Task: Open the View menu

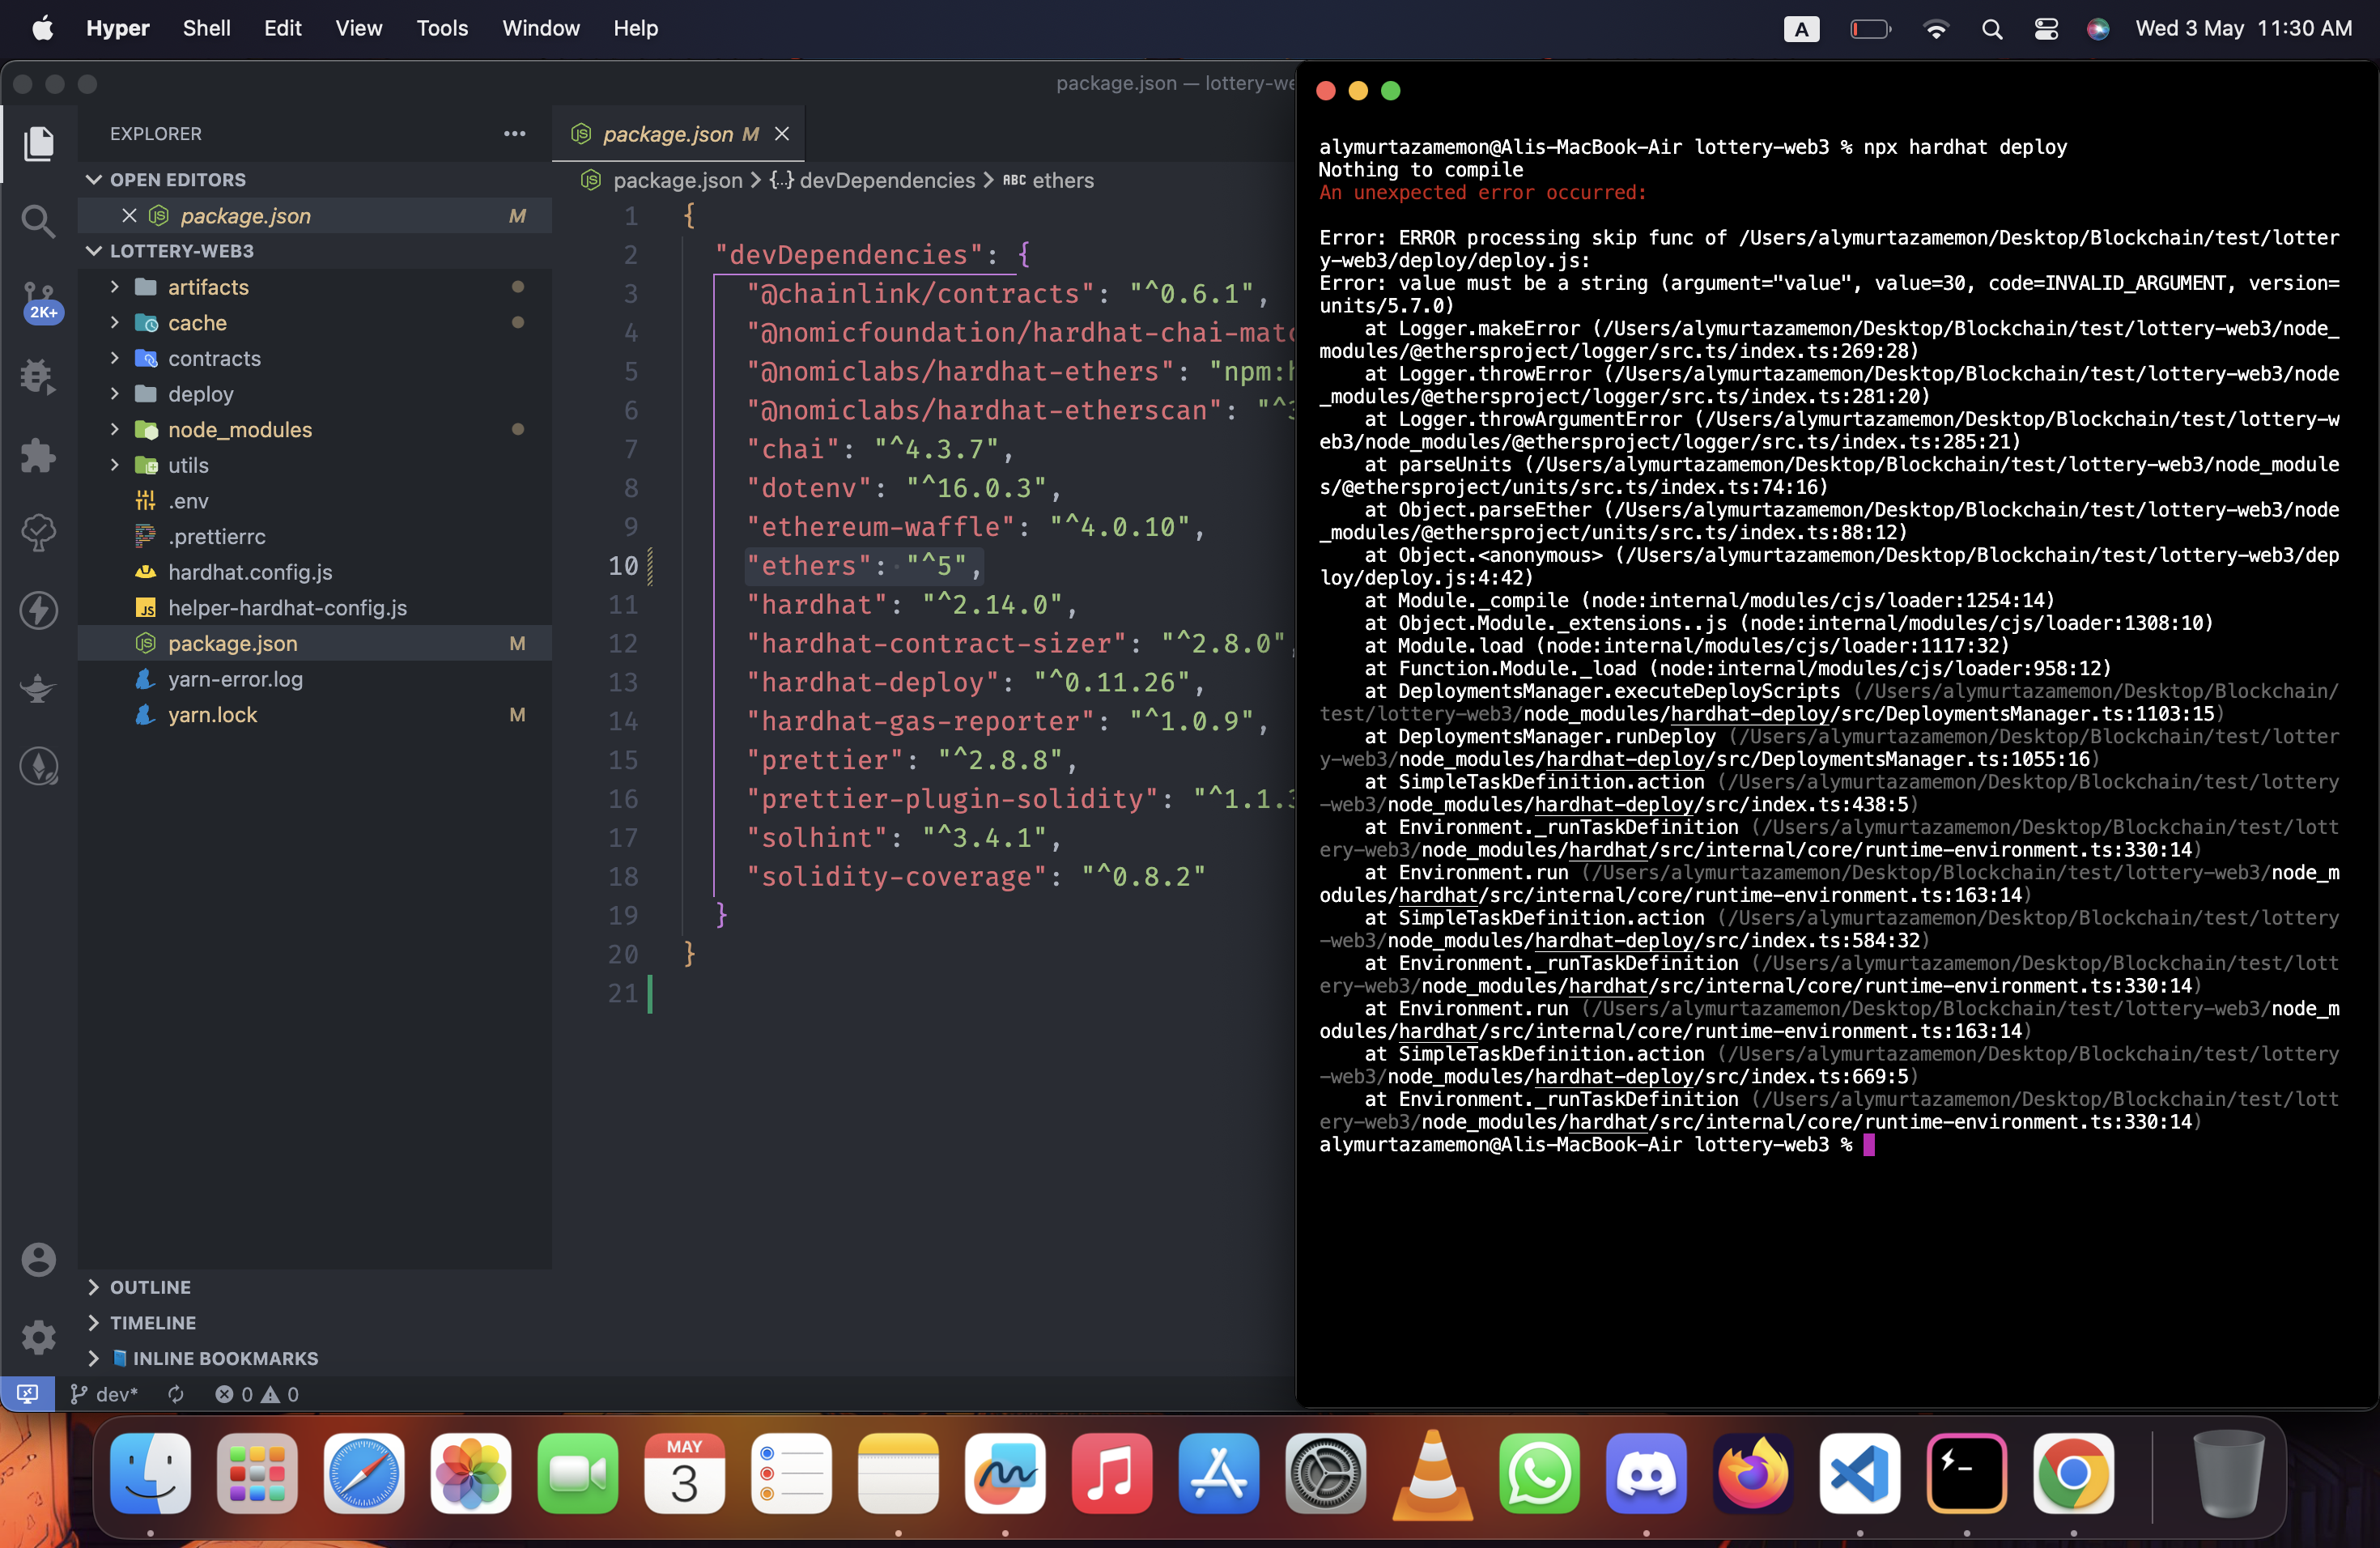Action: pos(358,28)
